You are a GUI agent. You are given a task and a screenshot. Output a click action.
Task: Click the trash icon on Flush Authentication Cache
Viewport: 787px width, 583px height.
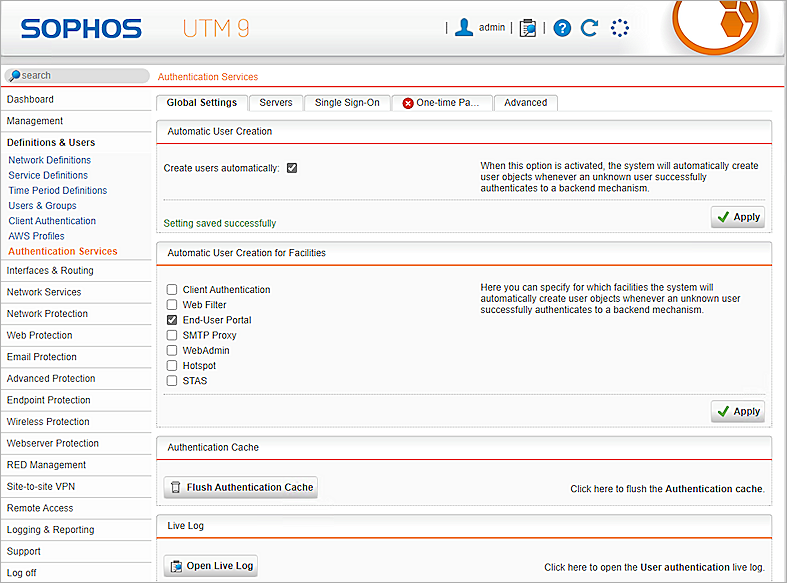tap(176, 487)
